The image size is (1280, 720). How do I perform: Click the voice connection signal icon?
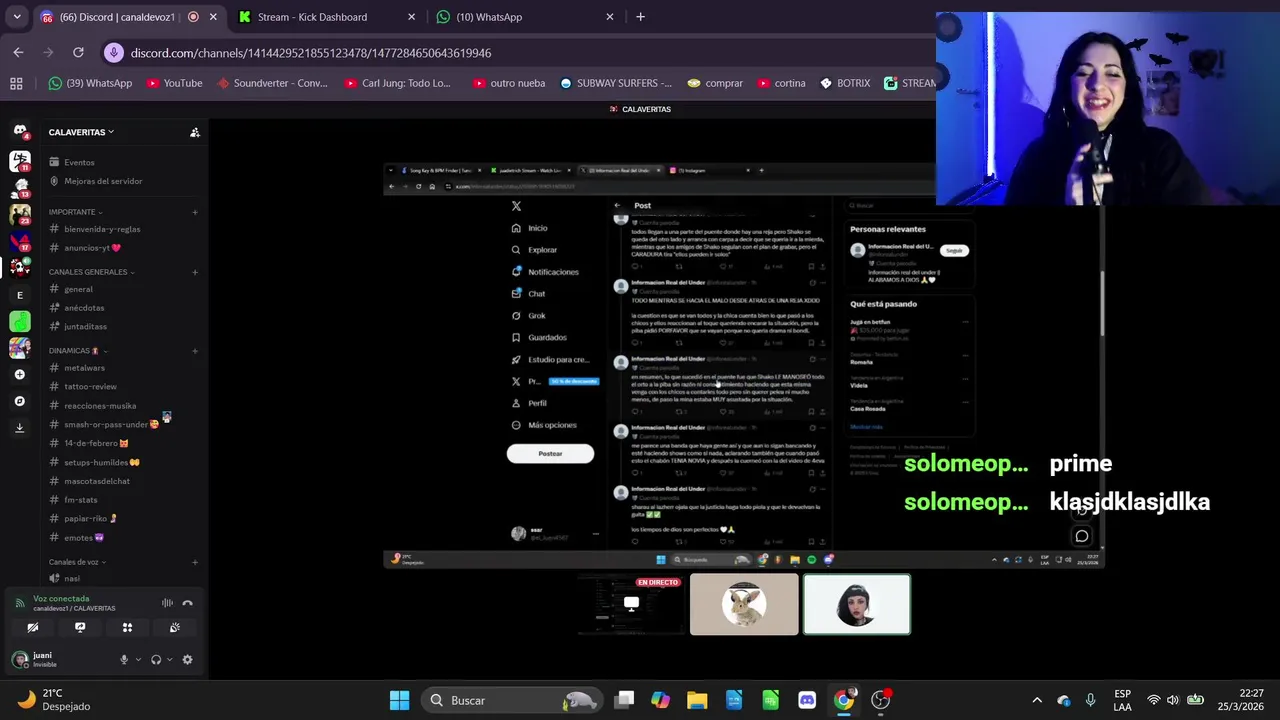(20, 603)
